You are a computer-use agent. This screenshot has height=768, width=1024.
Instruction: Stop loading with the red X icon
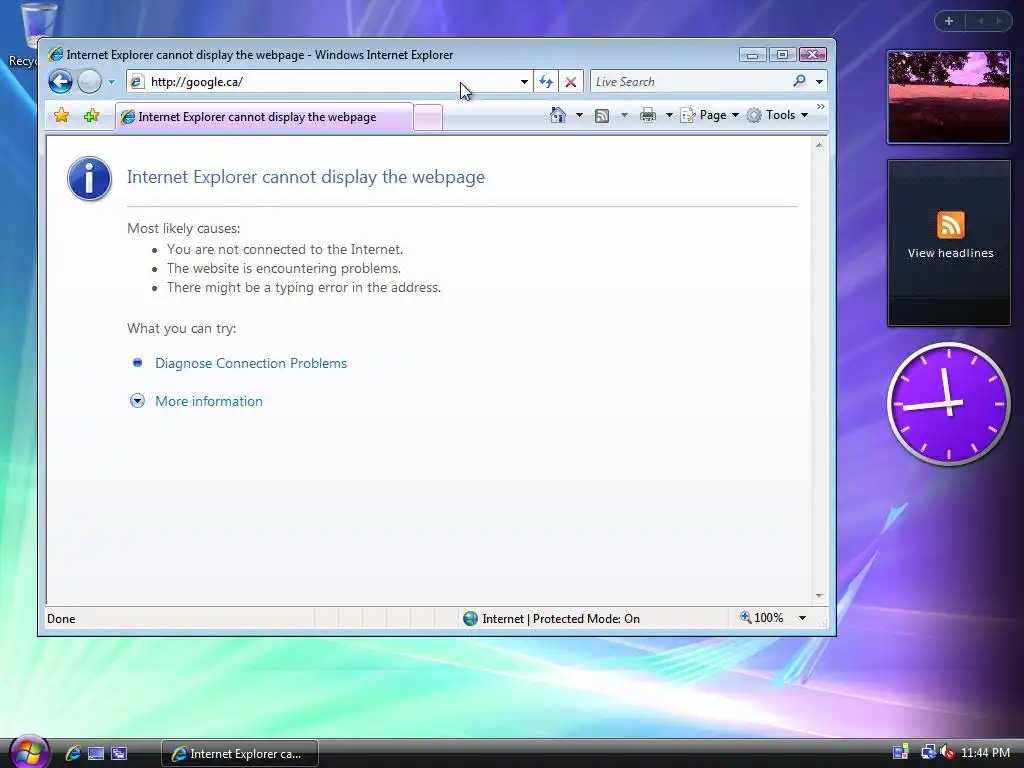571,82
